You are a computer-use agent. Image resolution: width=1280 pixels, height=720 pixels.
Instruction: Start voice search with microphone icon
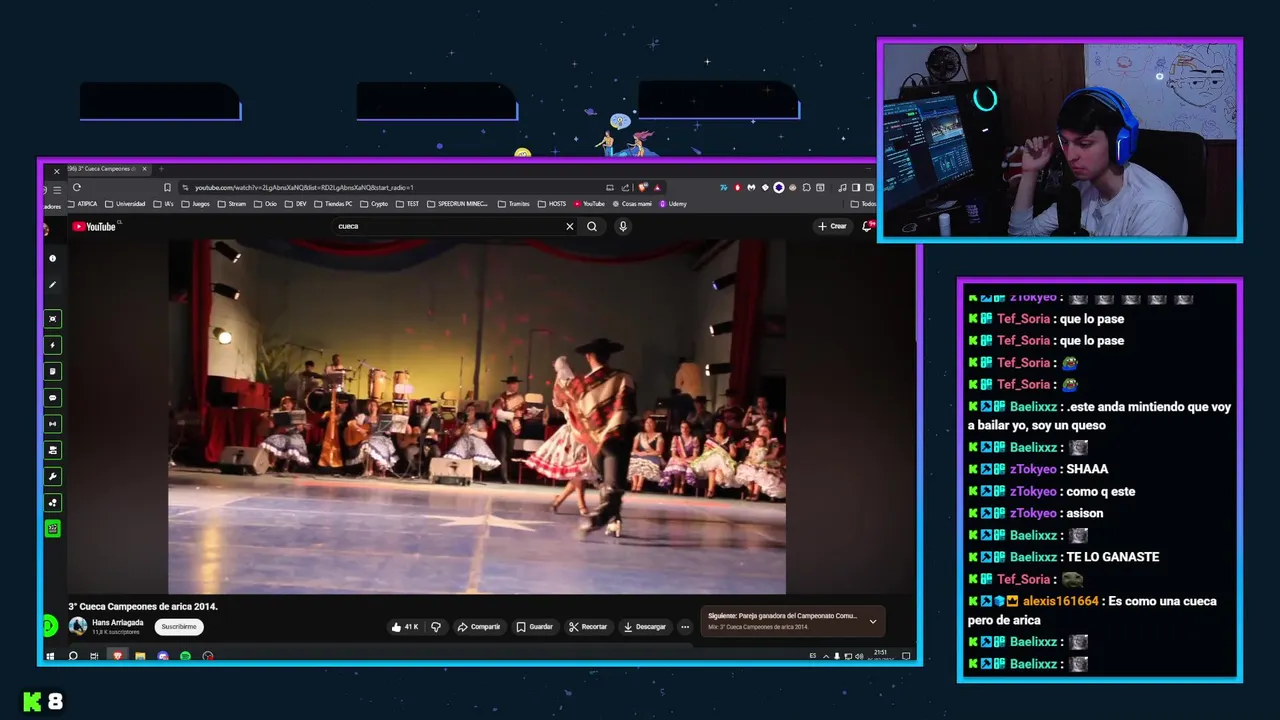(x=623, y=226)
